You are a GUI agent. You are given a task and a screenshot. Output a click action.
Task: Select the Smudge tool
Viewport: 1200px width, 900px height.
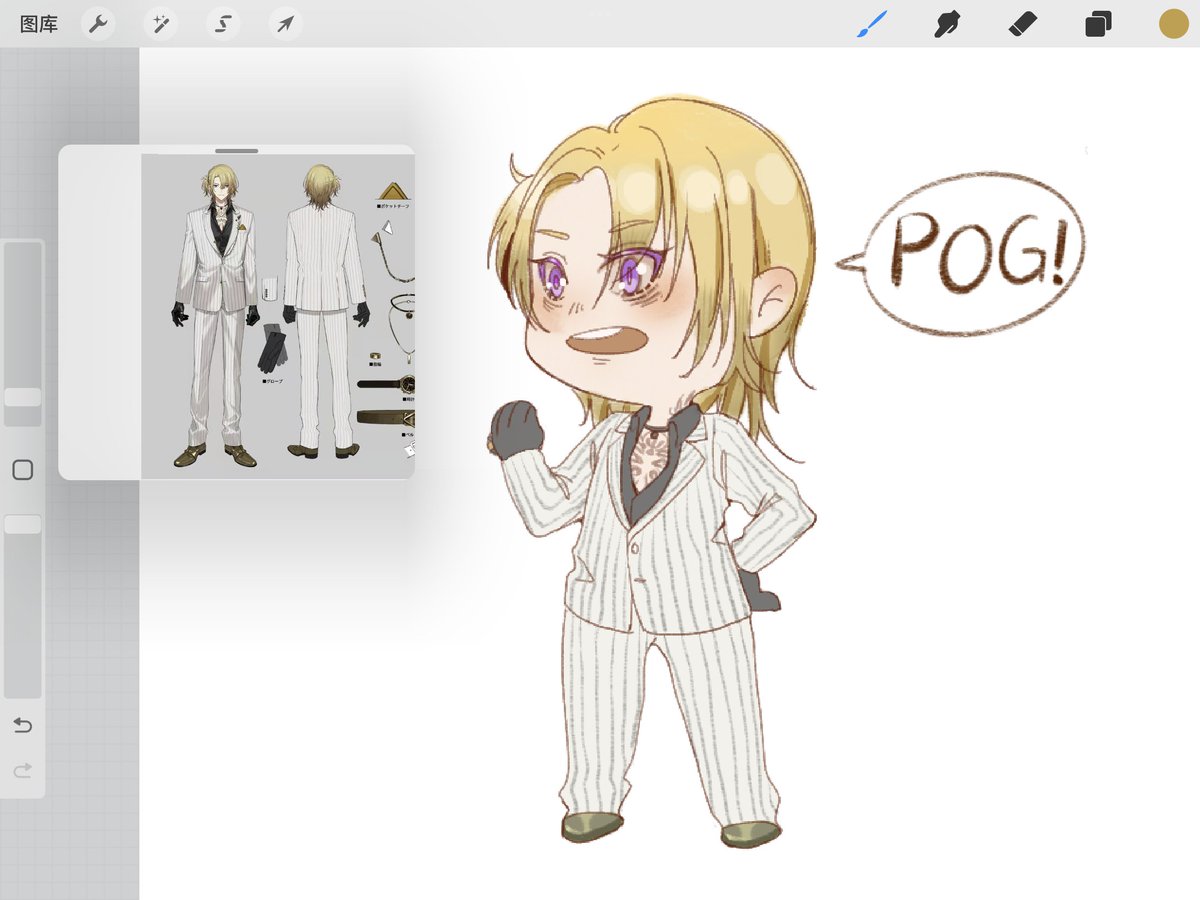point(947,24)
